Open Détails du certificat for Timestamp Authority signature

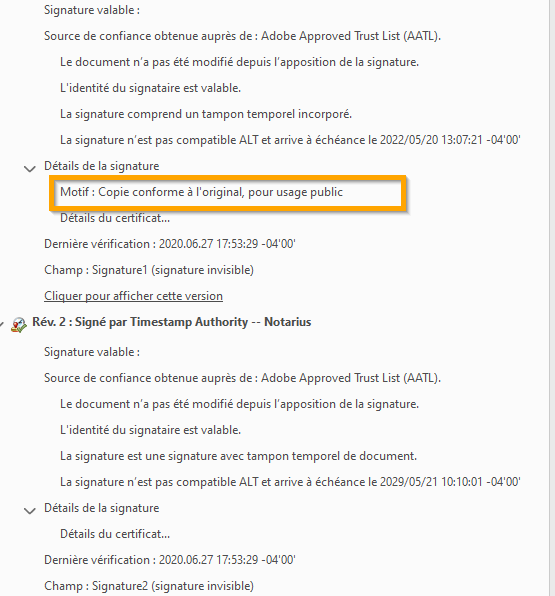(115, 534)
